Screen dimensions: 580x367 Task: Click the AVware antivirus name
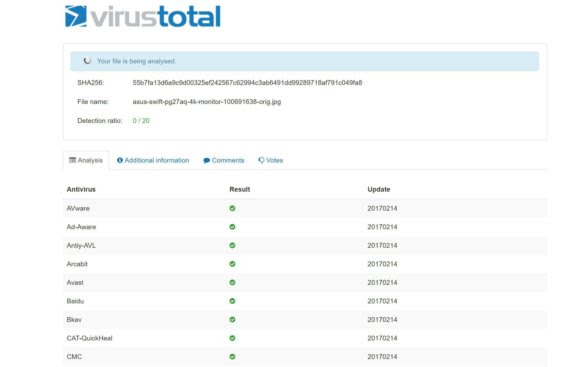click(x=78, y=208)
